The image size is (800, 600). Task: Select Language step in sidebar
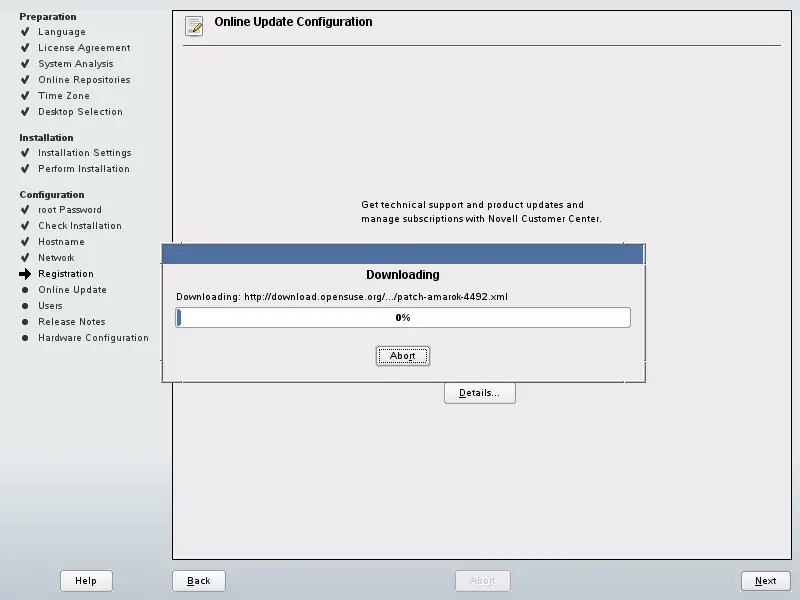(x=62, y=32)
